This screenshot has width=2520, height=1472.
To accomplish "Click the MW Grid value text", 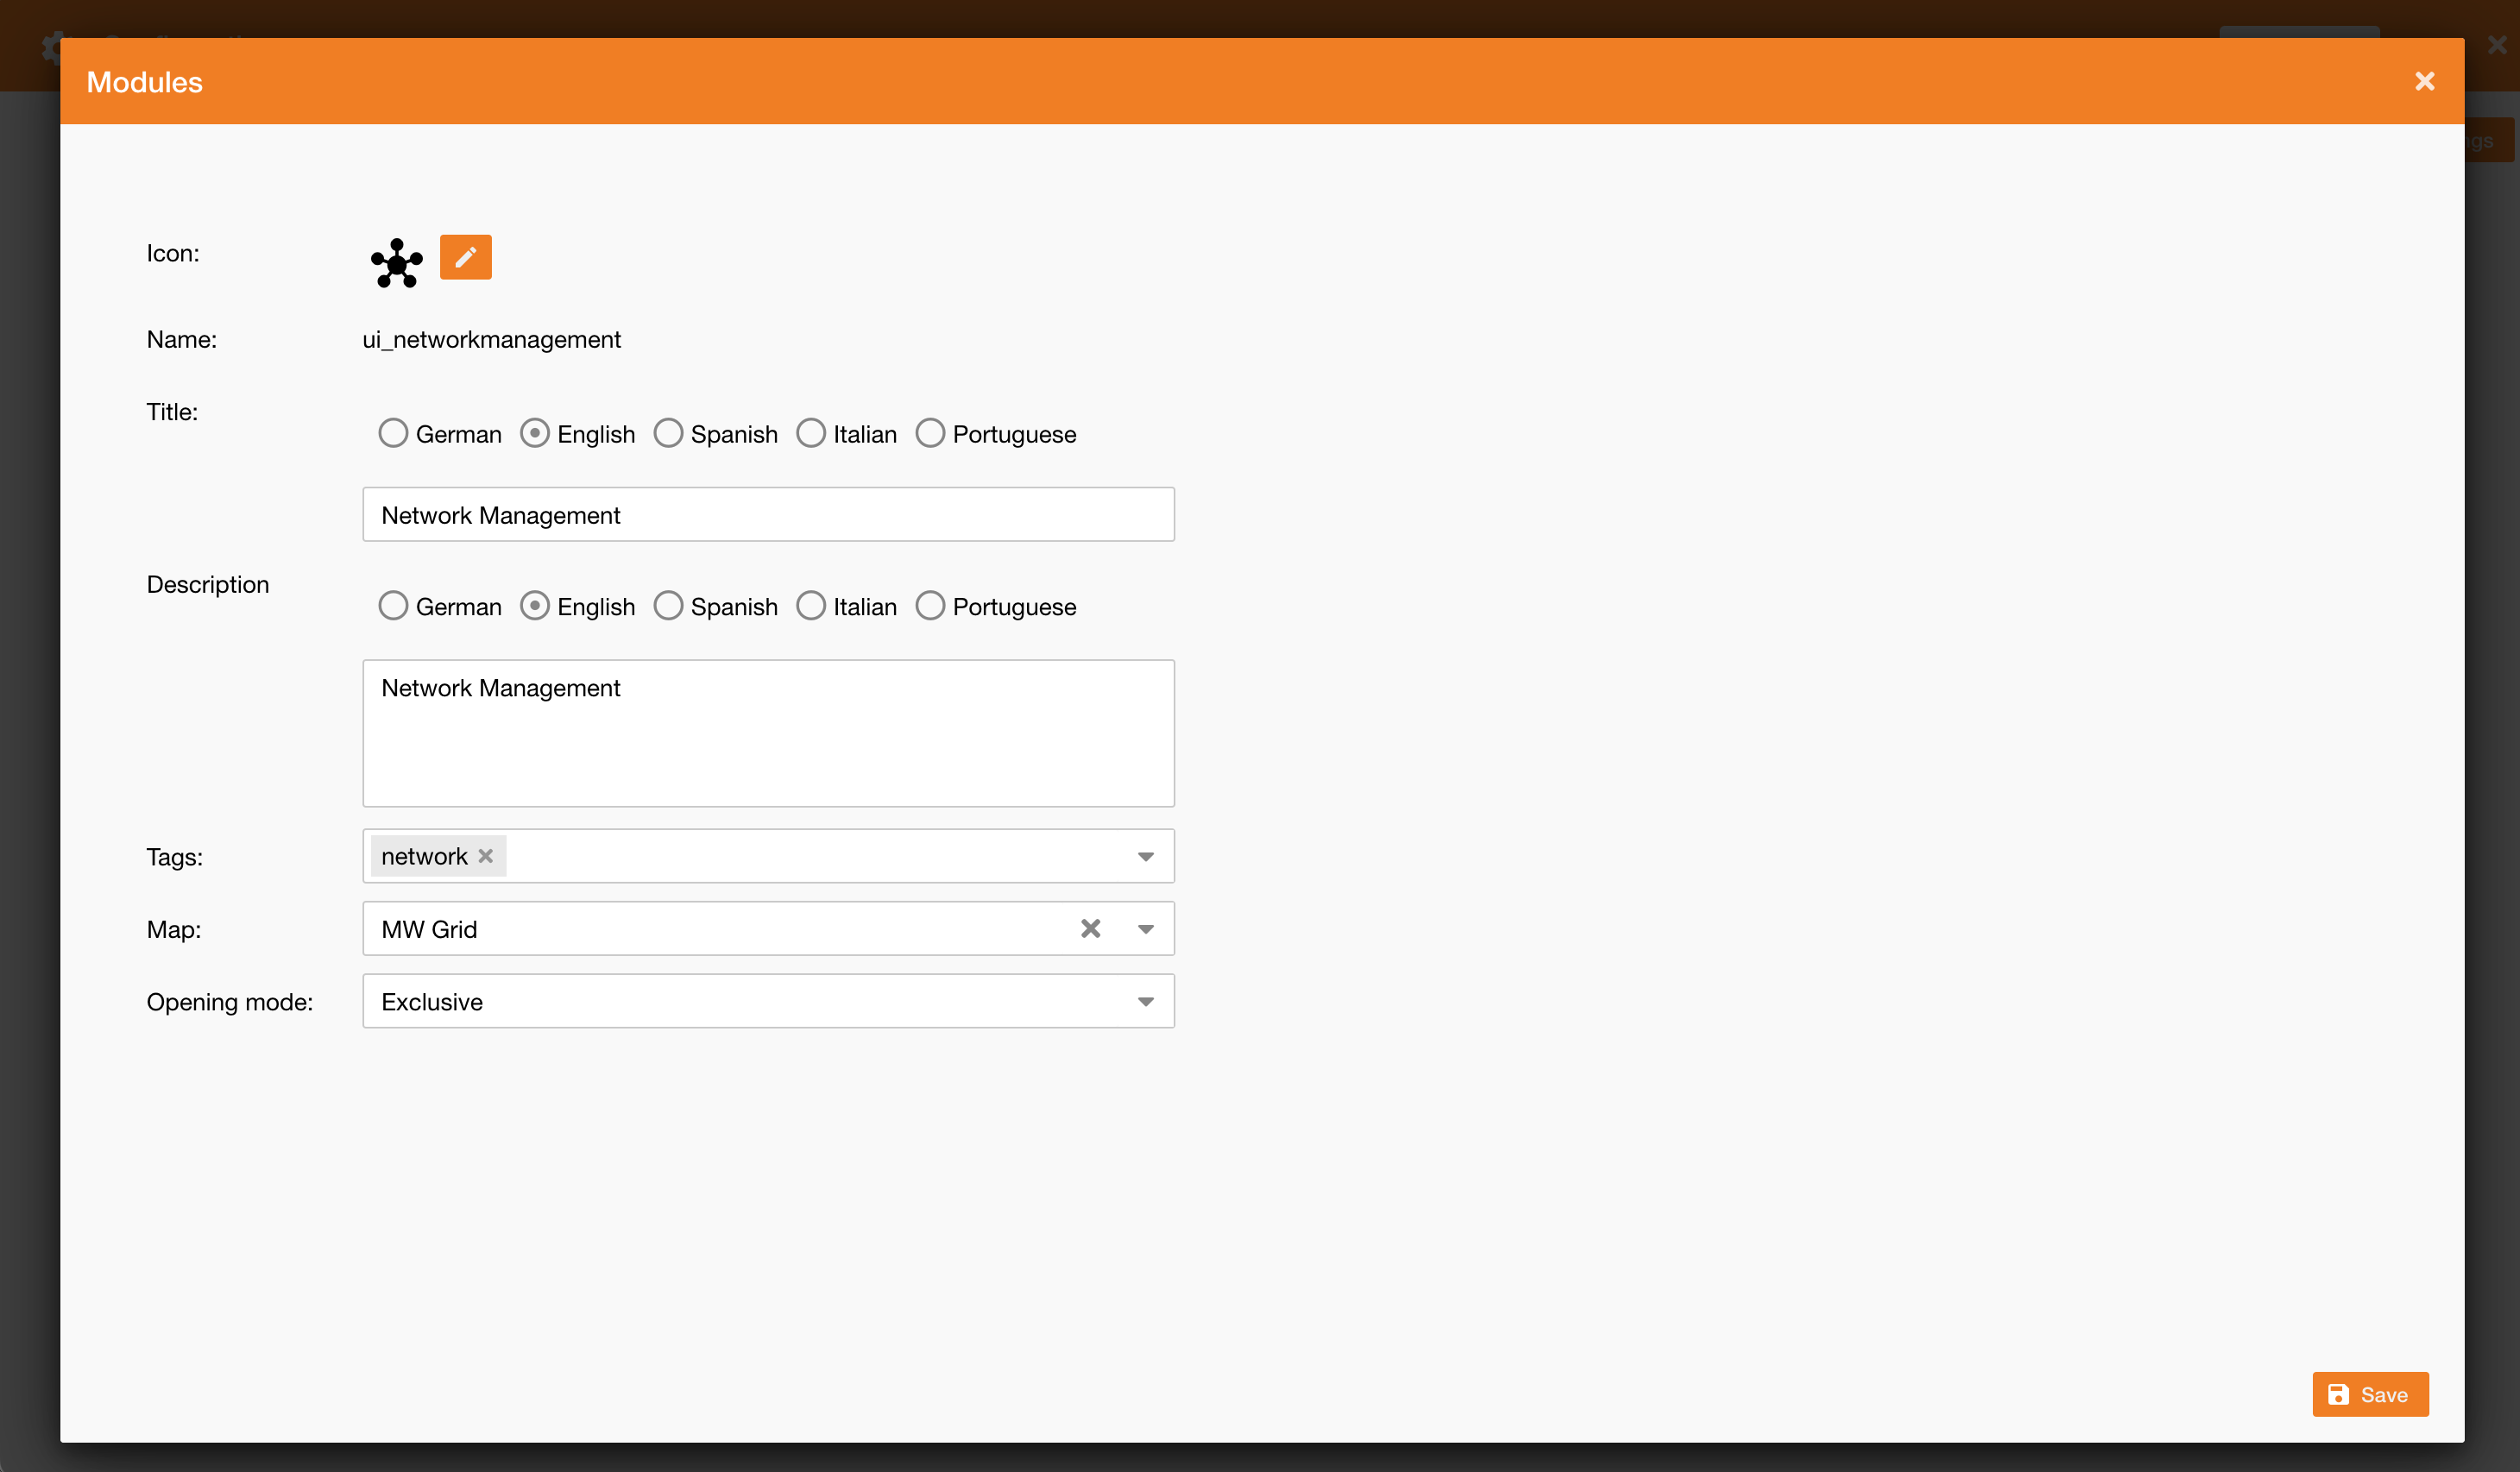I will tap(429, 929).
